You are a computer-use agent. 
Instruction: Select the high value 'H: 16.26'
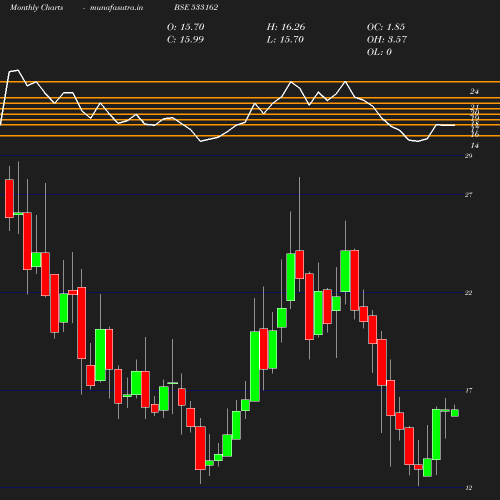click(x=286, y=27)
